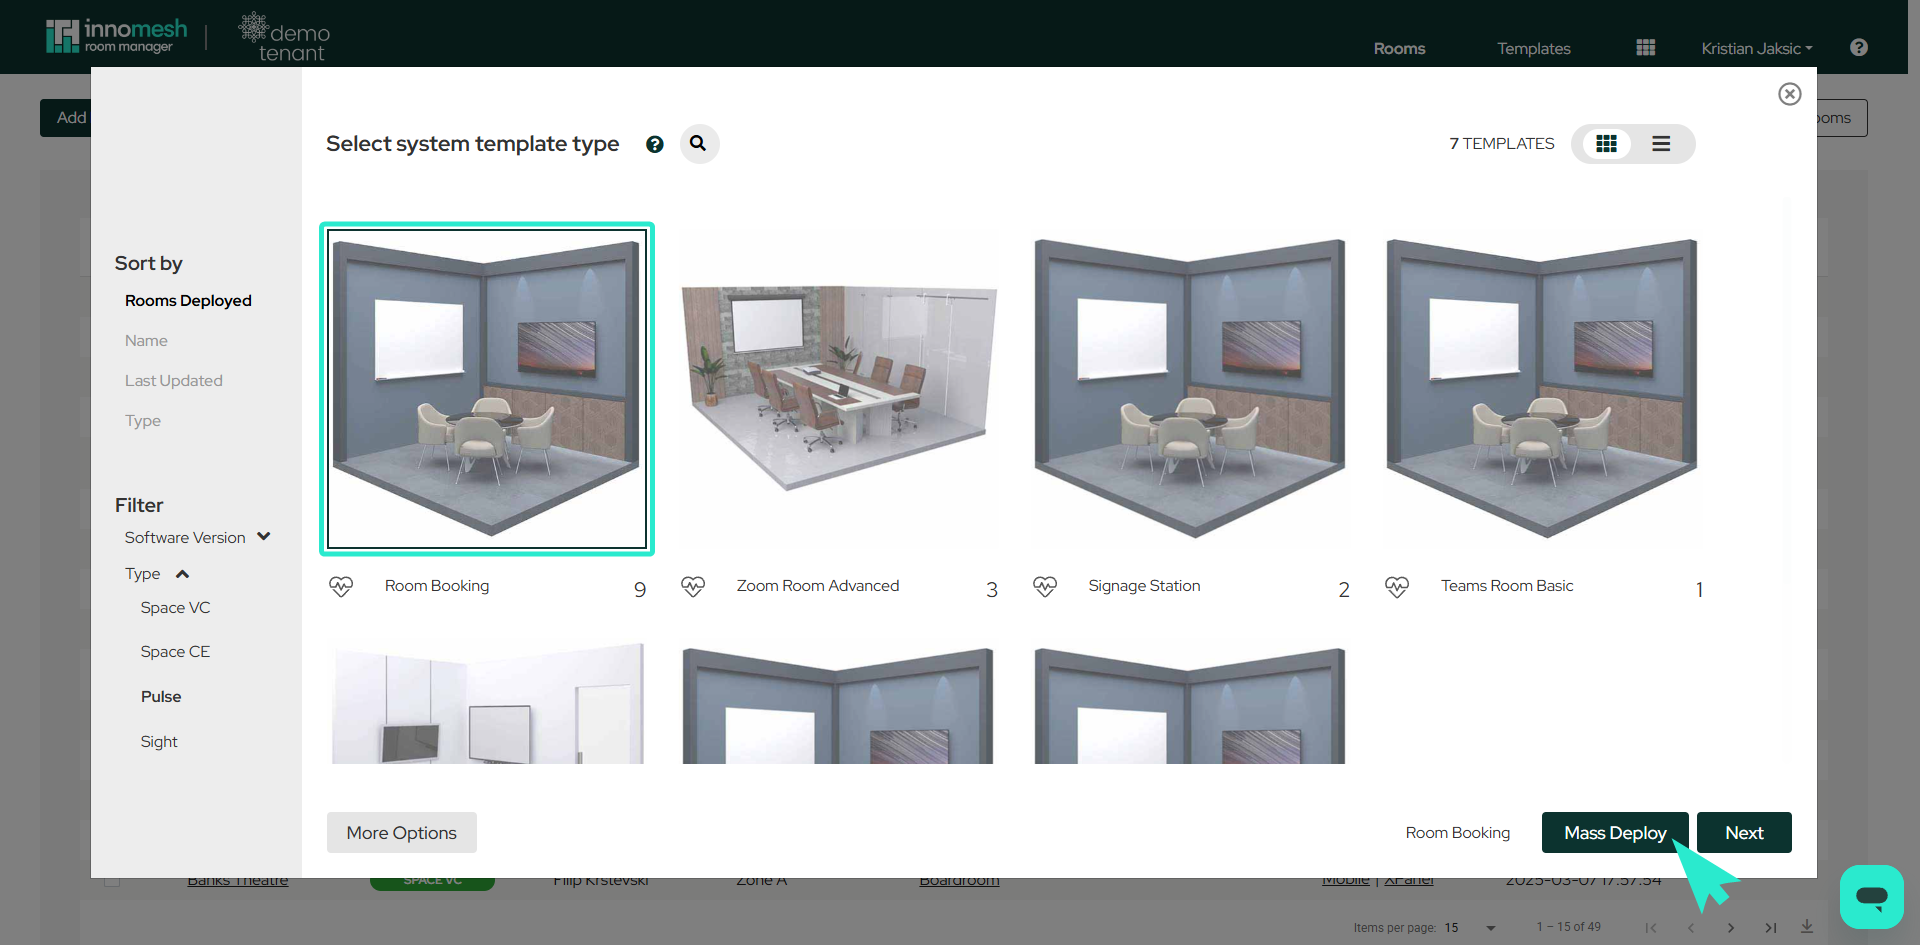The height and width of the screenshot is (945, 1920).
Task: Filter by Sight type
Action: 159,742
